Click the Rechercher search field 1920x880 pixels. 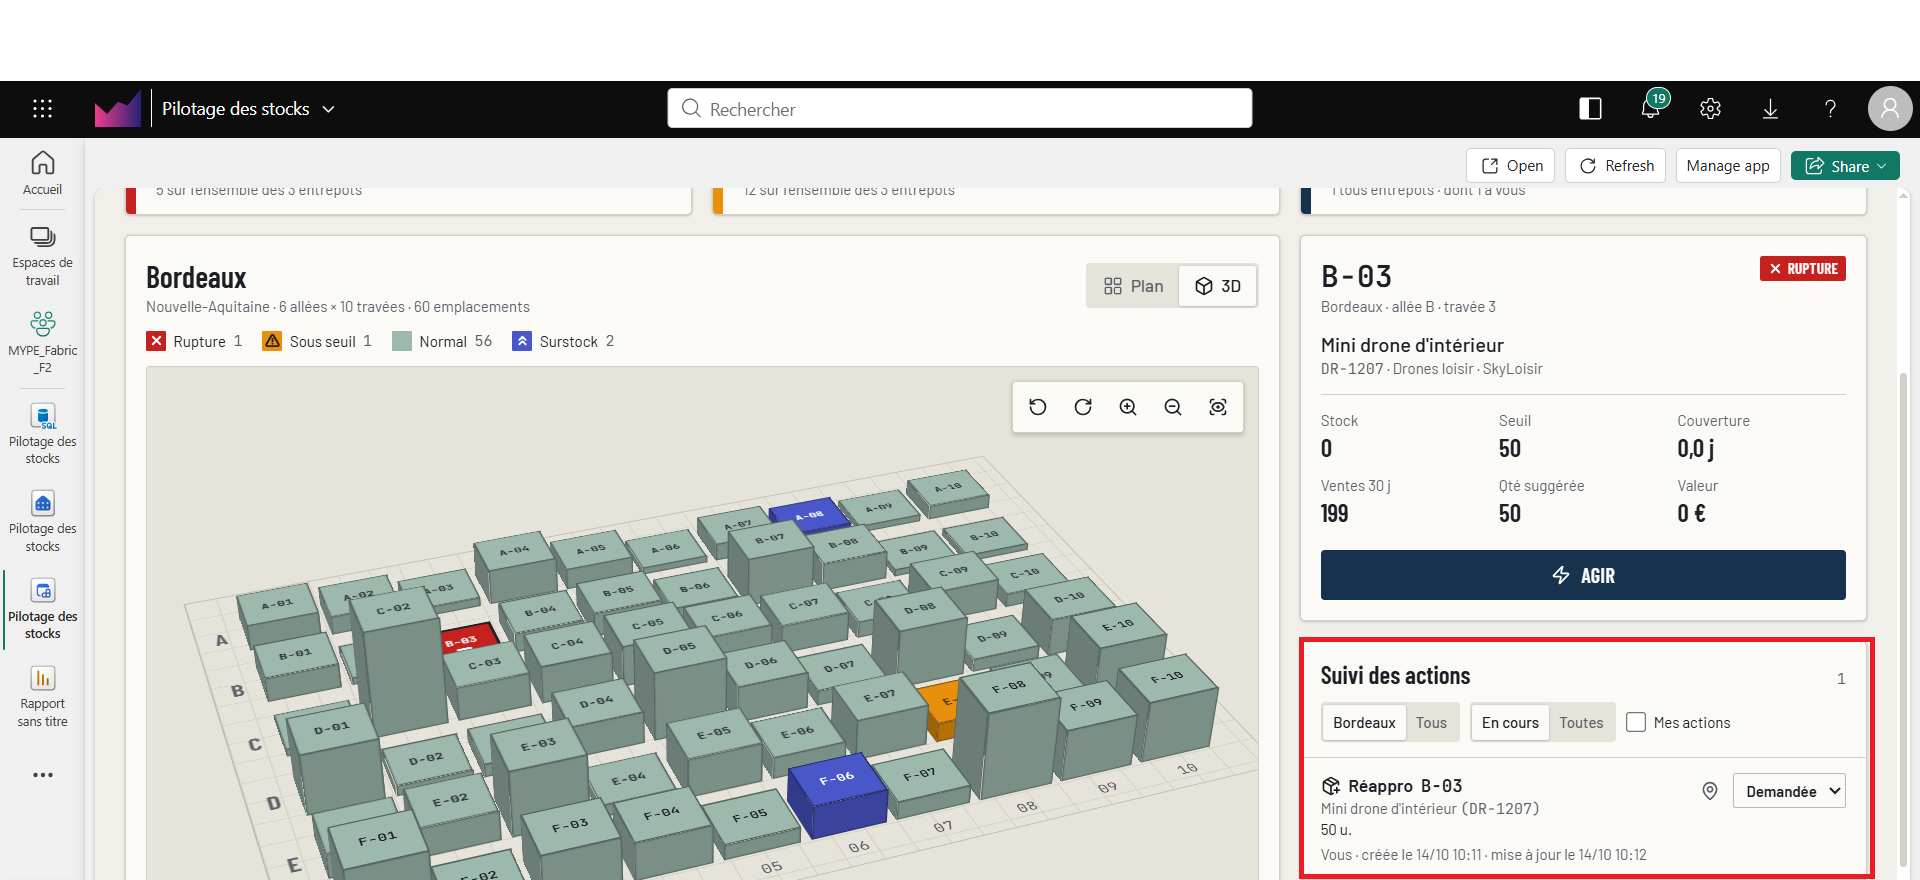pyautogui.click(x=959, y=108)
